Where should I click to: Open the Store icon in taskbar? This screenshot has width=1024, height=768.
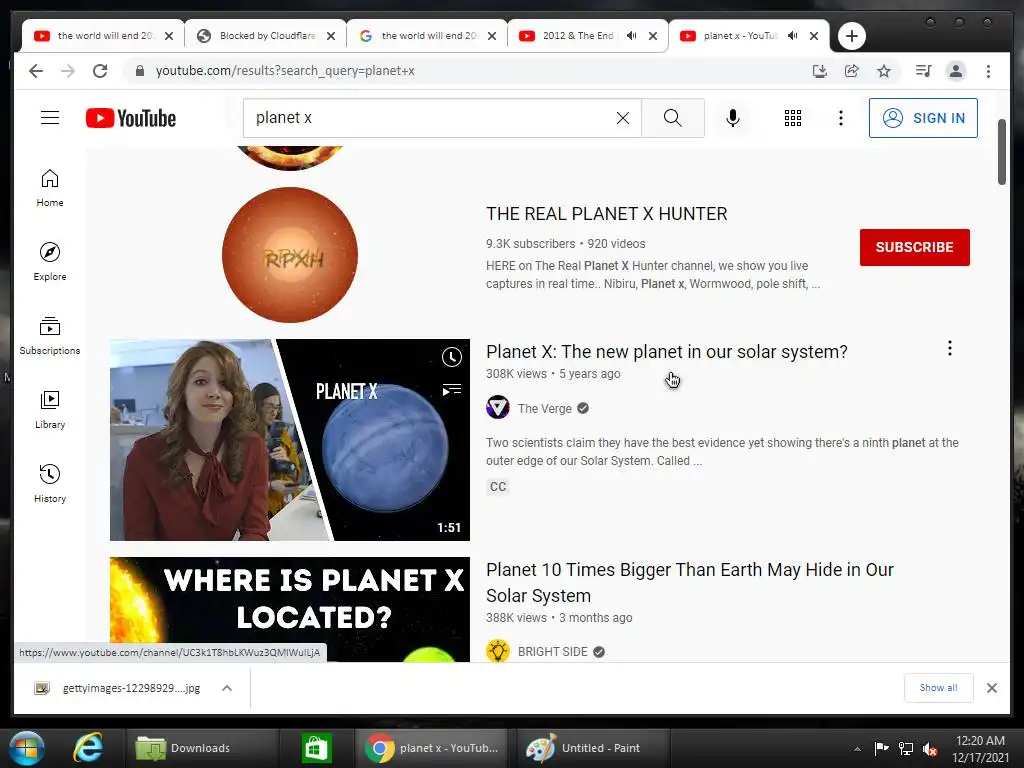pos(317,748)
